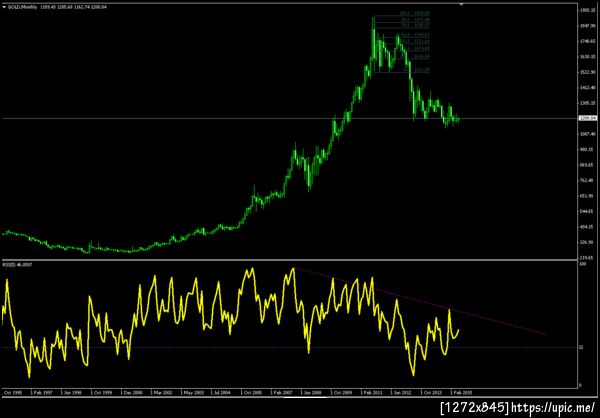
Task: Click the 1955.15 price axis label
Action: tap(589, 10)
